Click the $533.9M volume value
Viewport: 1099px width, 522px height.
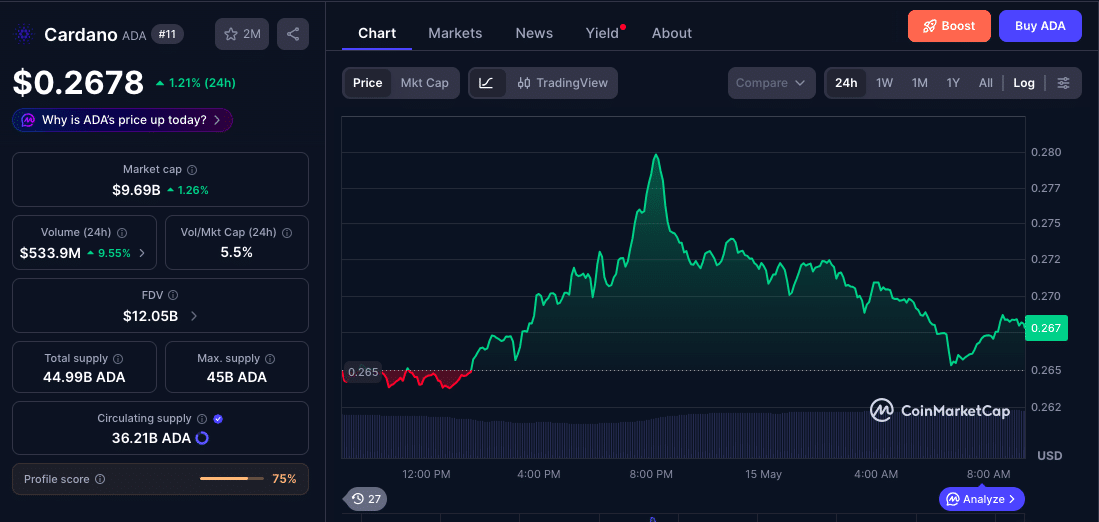(50, 253)
